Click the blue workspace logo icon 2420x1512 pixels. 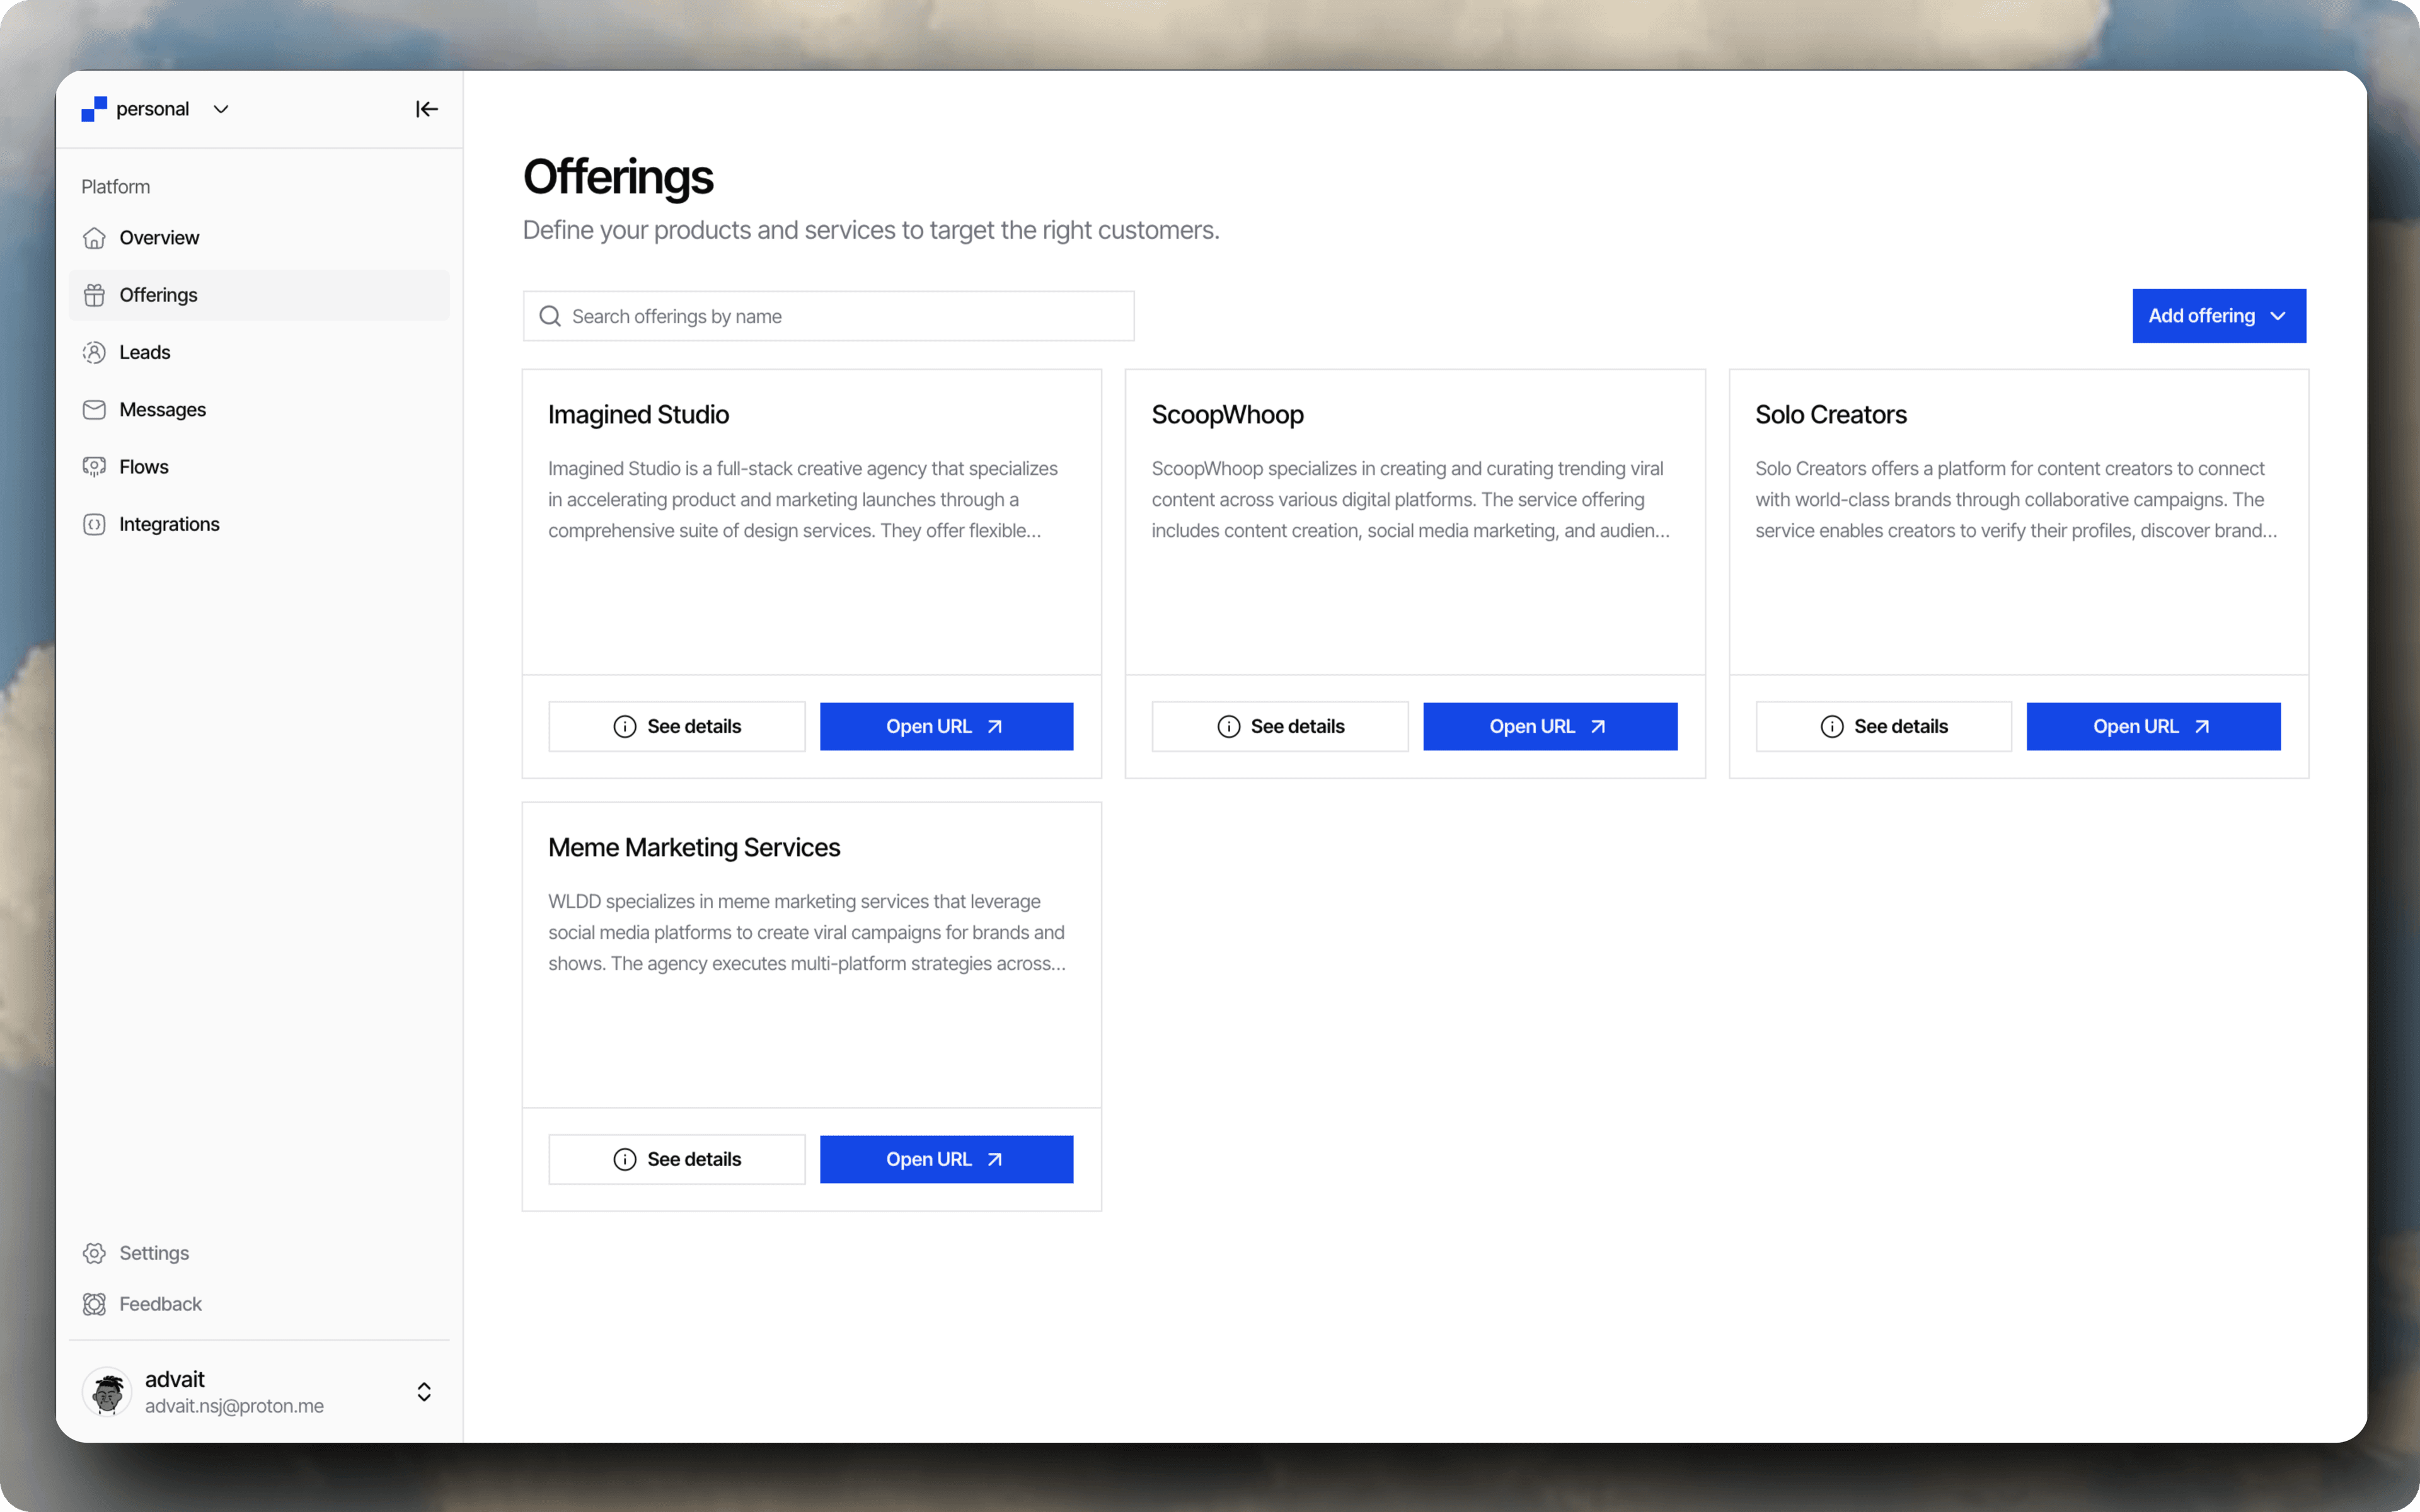point(94,109)
